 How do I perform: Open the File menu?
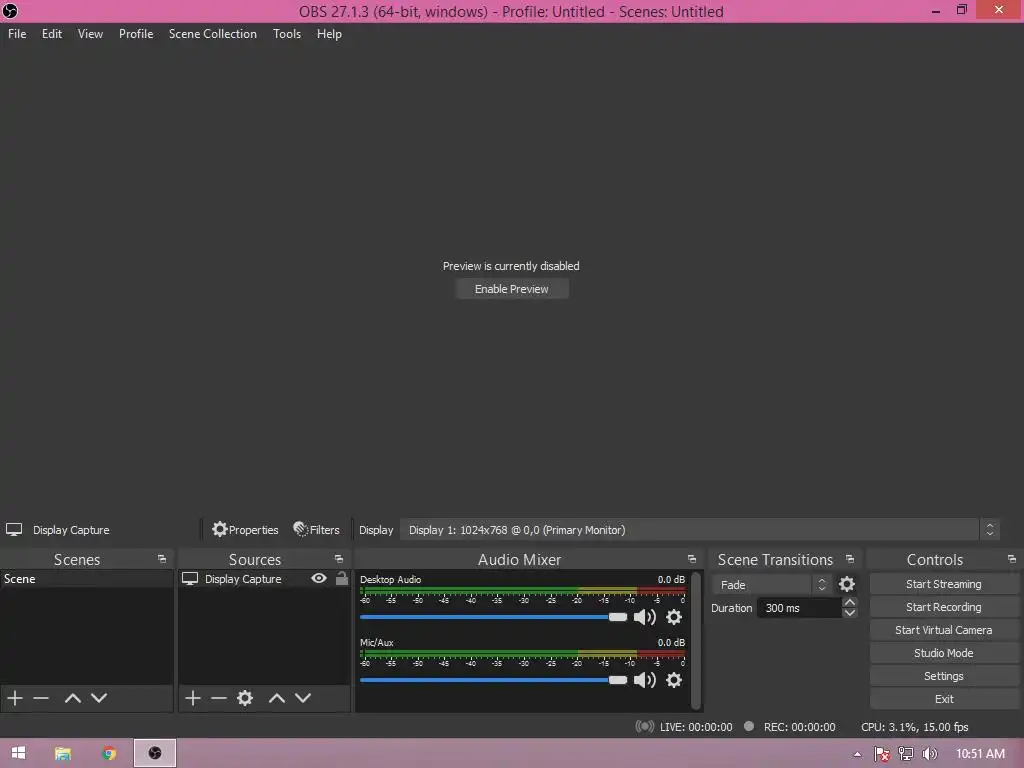(x=17, y=34)
